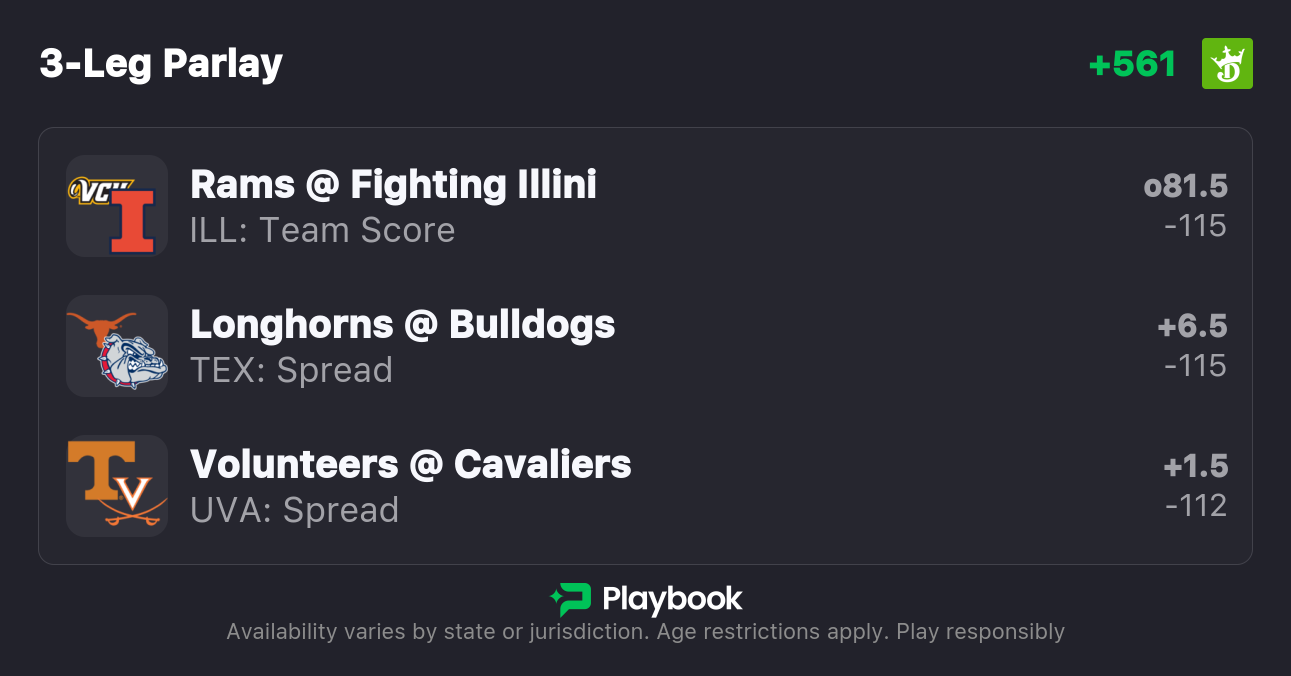Click the TEX: Spread label

291,371
